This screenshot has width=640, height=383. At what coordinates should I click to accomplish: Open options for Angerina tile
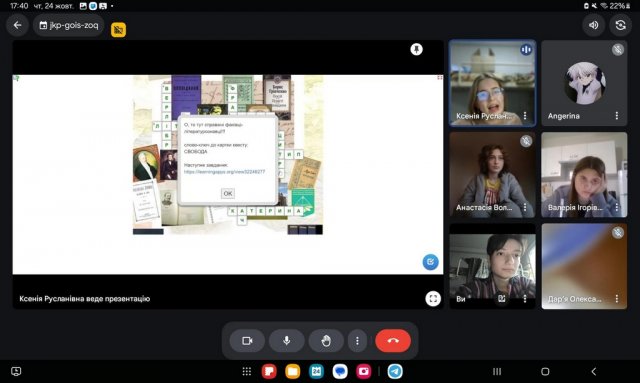(x=617, y=116)
